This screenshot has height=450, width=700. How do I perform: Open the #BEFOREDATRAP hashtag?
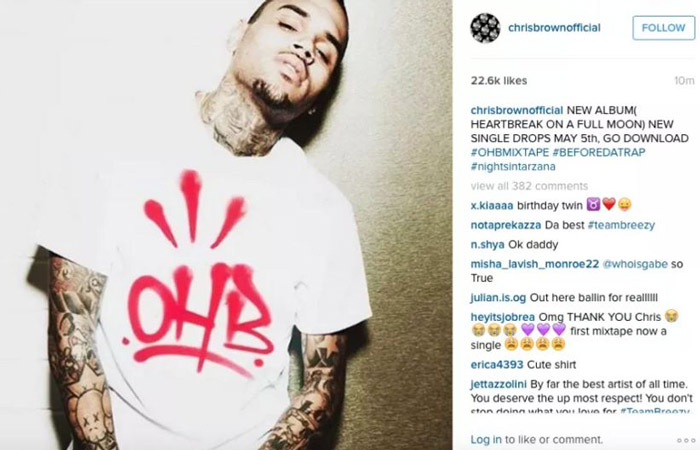(599, 152)
